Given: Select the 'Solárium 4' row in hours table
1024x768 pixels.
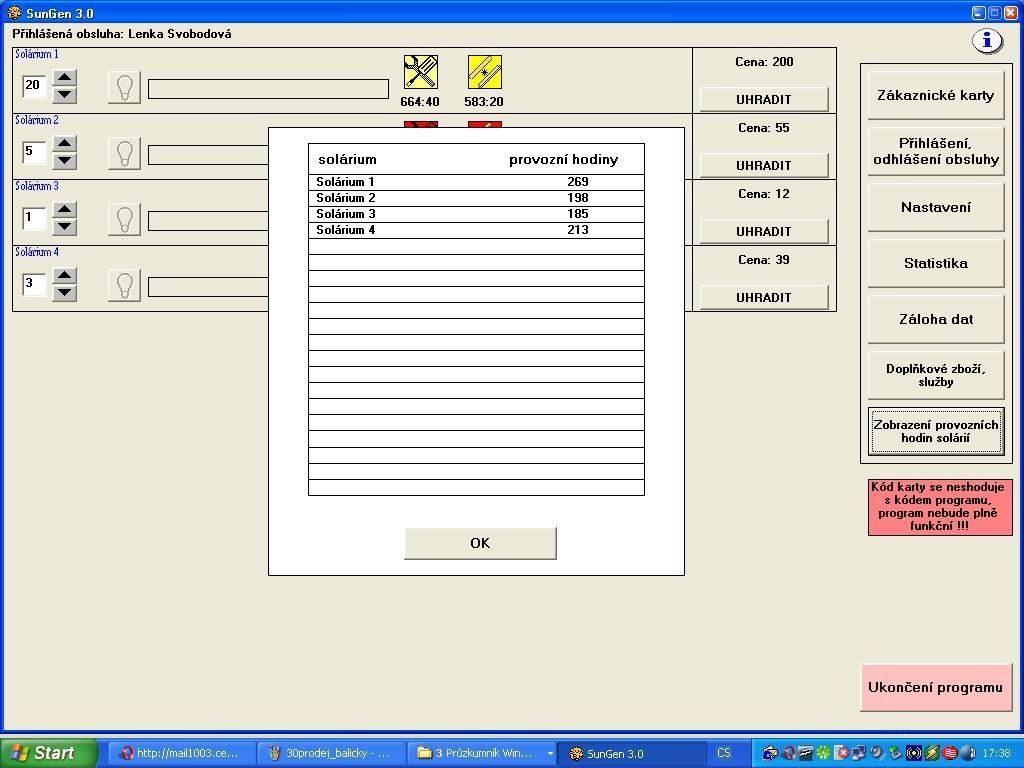Looking at the screenshot, I should click(x=476, y=230).
